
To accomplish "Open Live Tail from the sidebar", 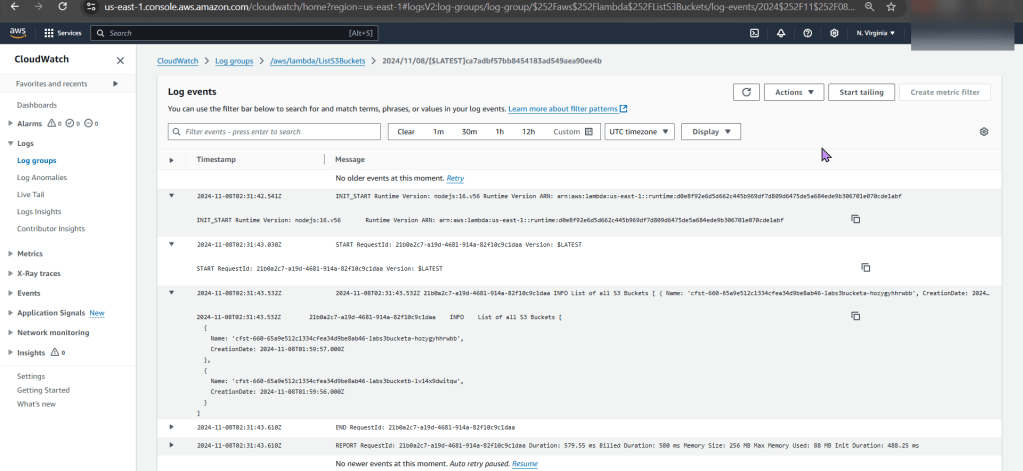I will (x=31, y=194).
